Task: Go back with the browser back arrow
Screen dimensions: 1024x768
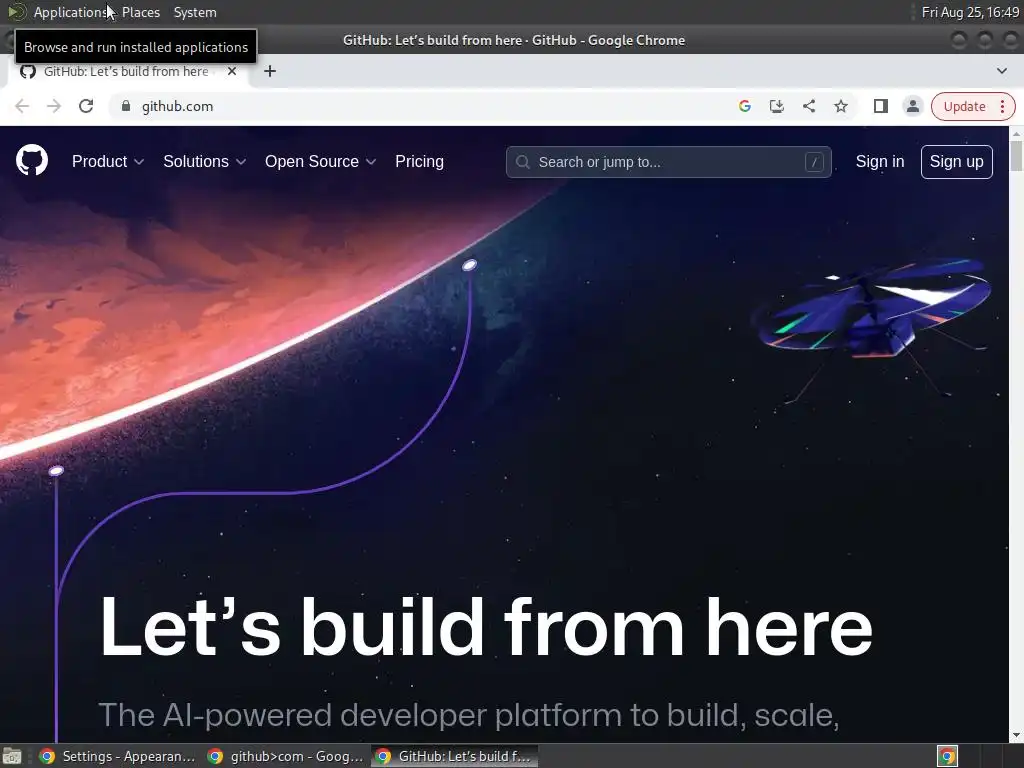Action: coord(22,106)
